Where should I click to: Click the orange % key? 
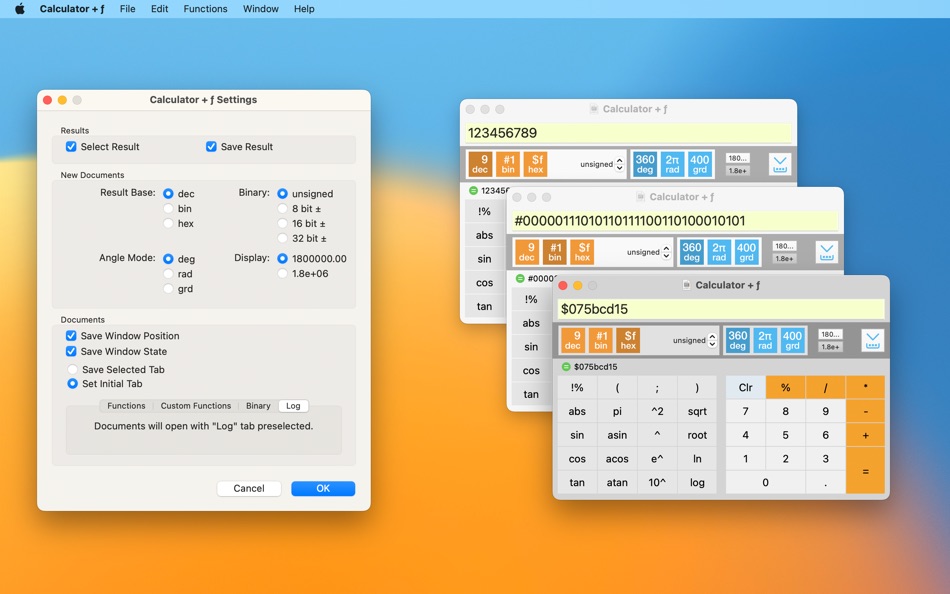pos(785,388)
